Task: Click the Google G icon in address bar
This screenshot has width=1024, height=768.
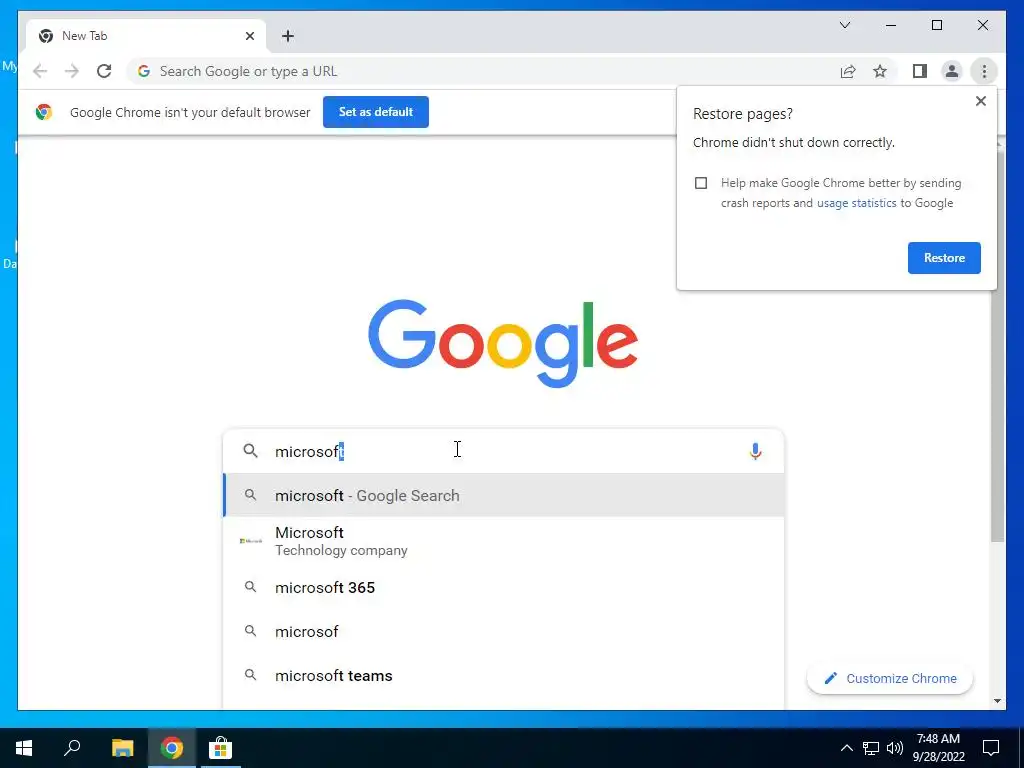Action: coord(144,71)
